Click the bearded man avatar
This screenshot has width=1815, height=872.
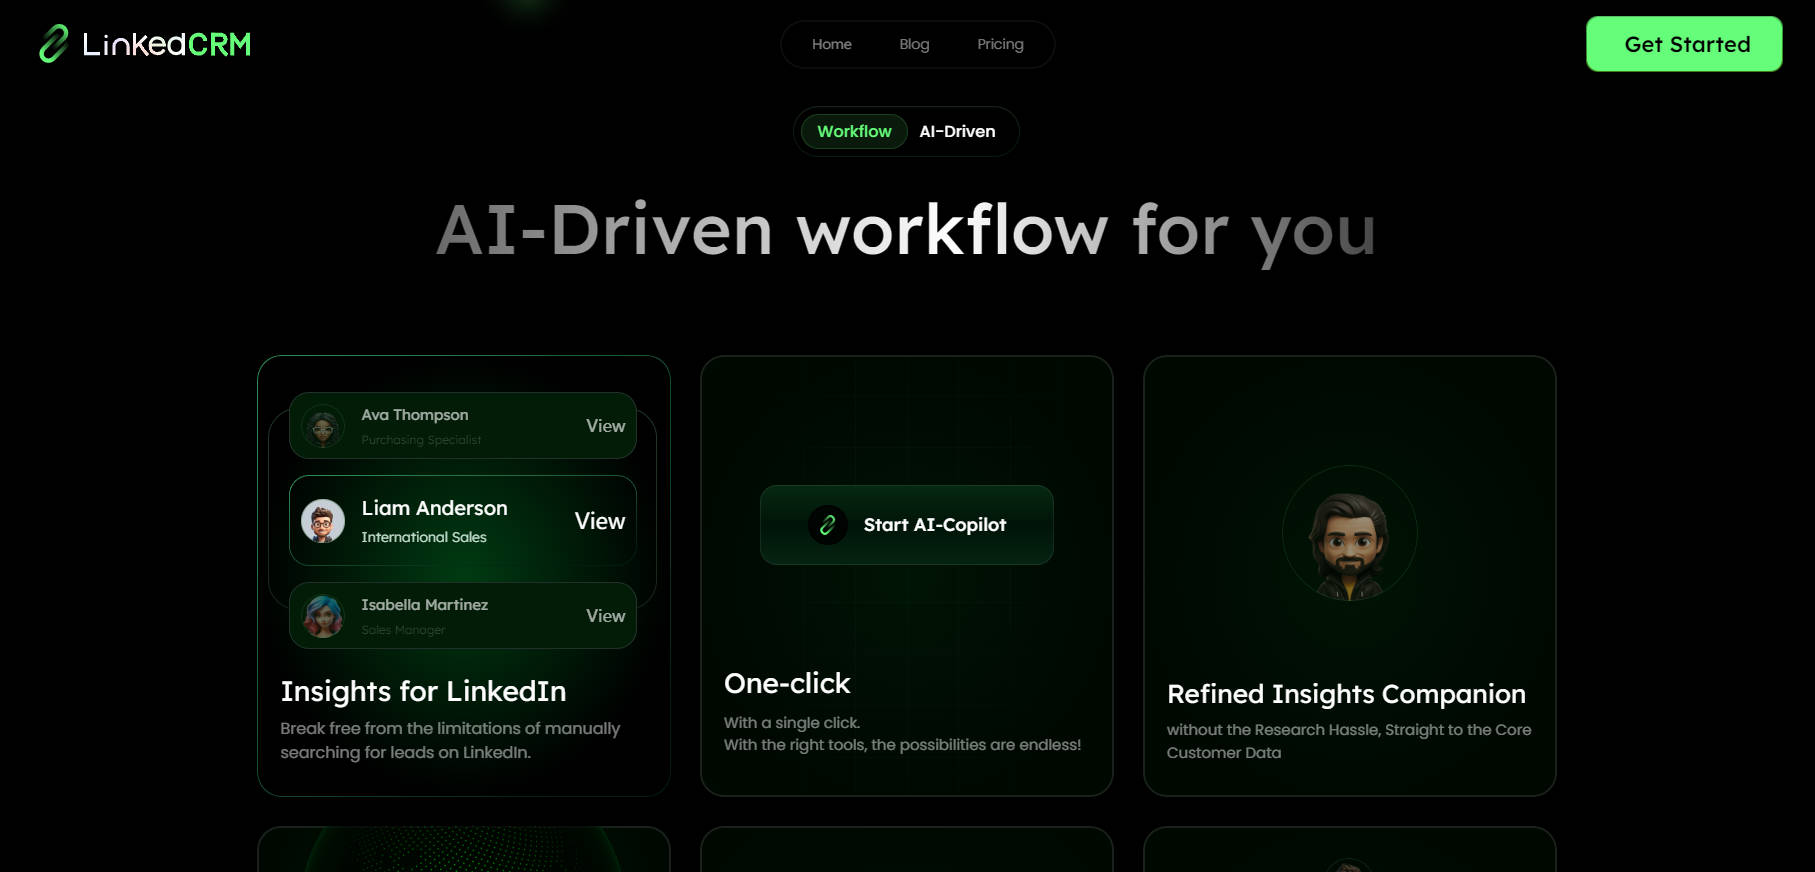coord(1350,535)
